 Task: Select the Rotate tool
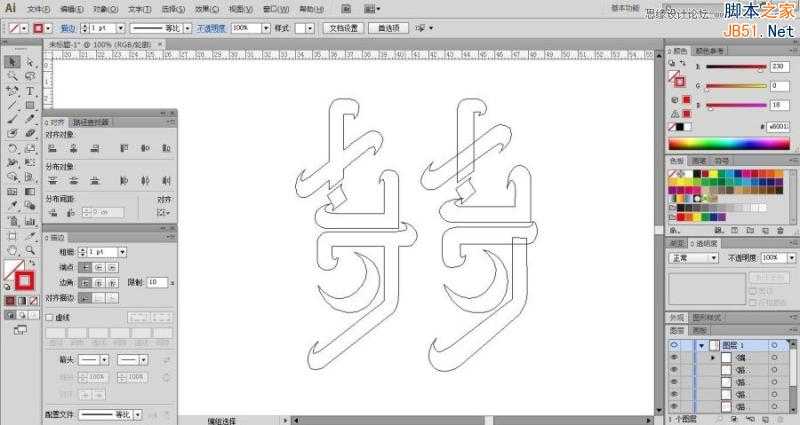(12, 148)
